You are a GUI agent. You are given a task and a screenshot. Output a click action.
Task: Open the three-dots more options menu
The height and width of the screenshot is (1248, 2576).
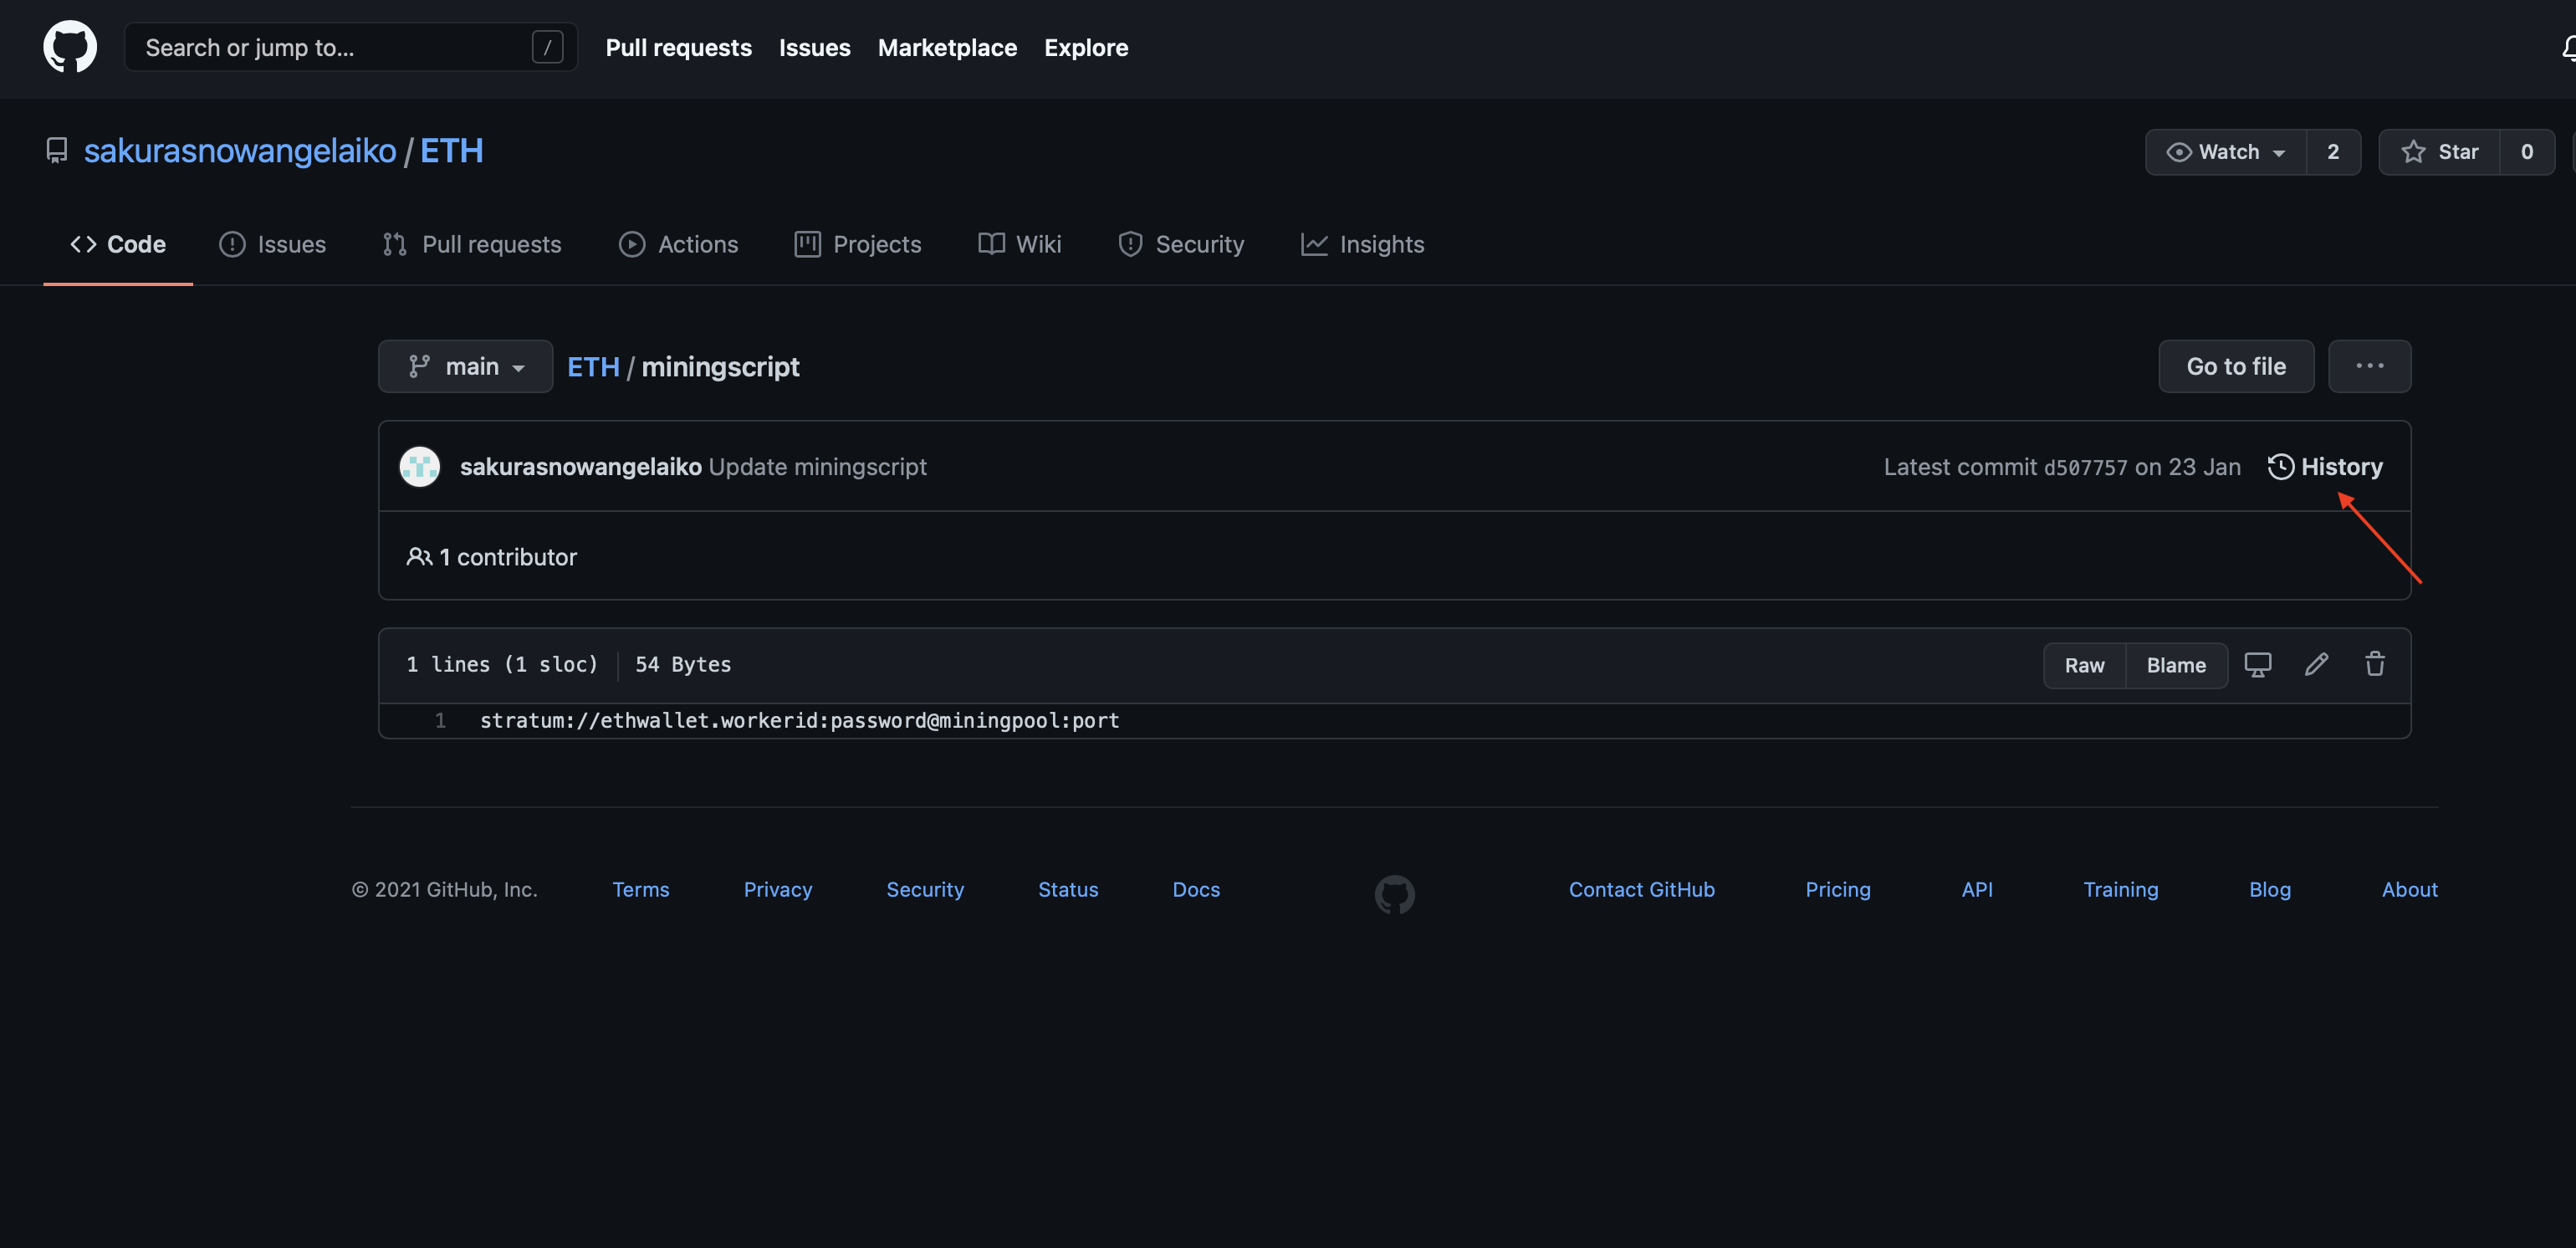point(2369,366)
